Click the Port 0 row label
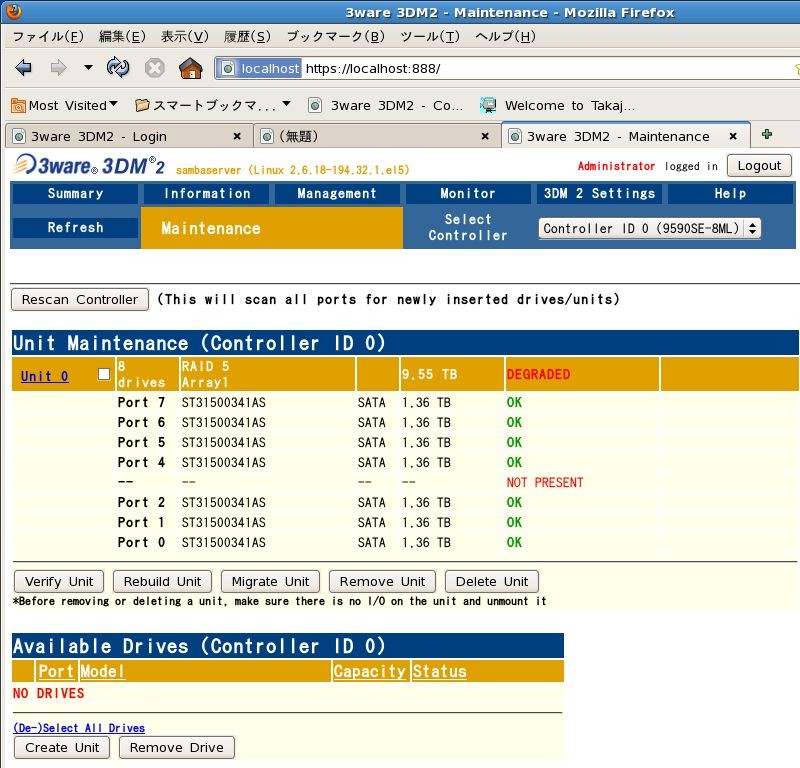800x768 pixels. (x=141, y=542)
